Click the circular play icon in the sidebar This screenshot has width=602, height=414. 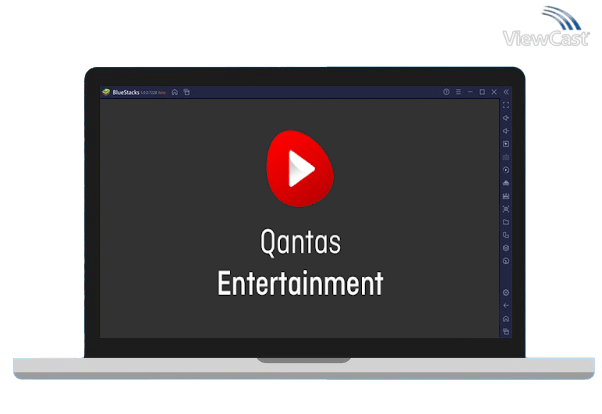pos(506,170)
